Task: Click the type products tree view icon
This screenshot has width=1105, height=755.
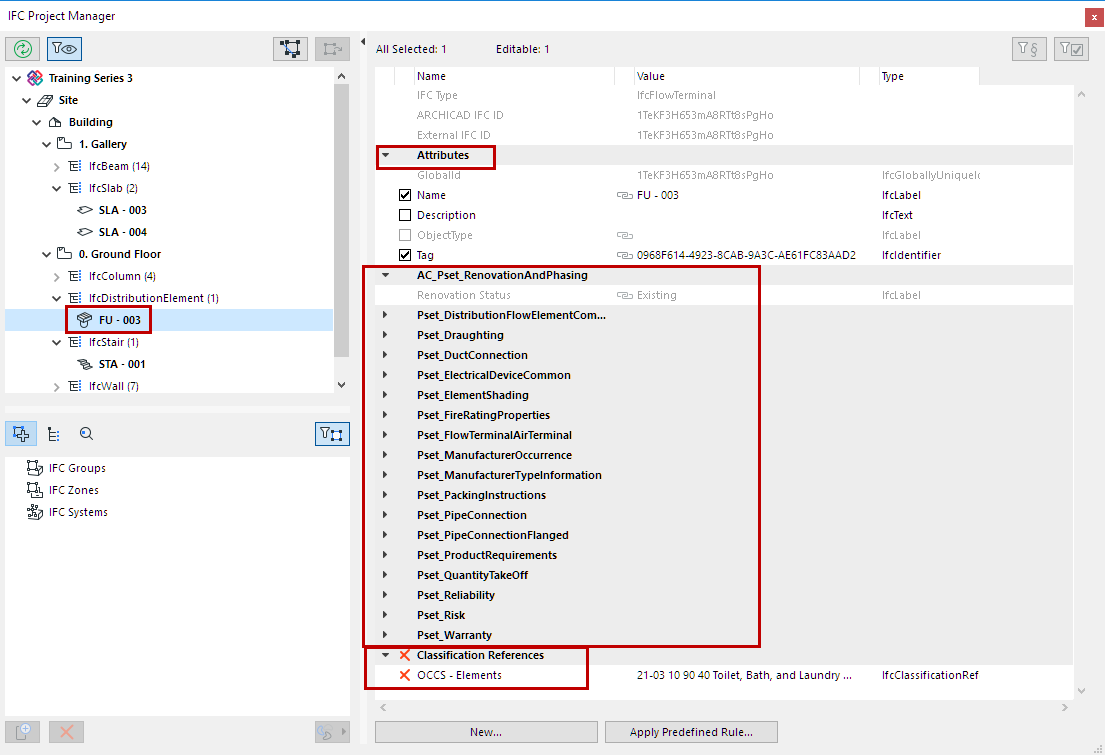Action: point(54,434)
